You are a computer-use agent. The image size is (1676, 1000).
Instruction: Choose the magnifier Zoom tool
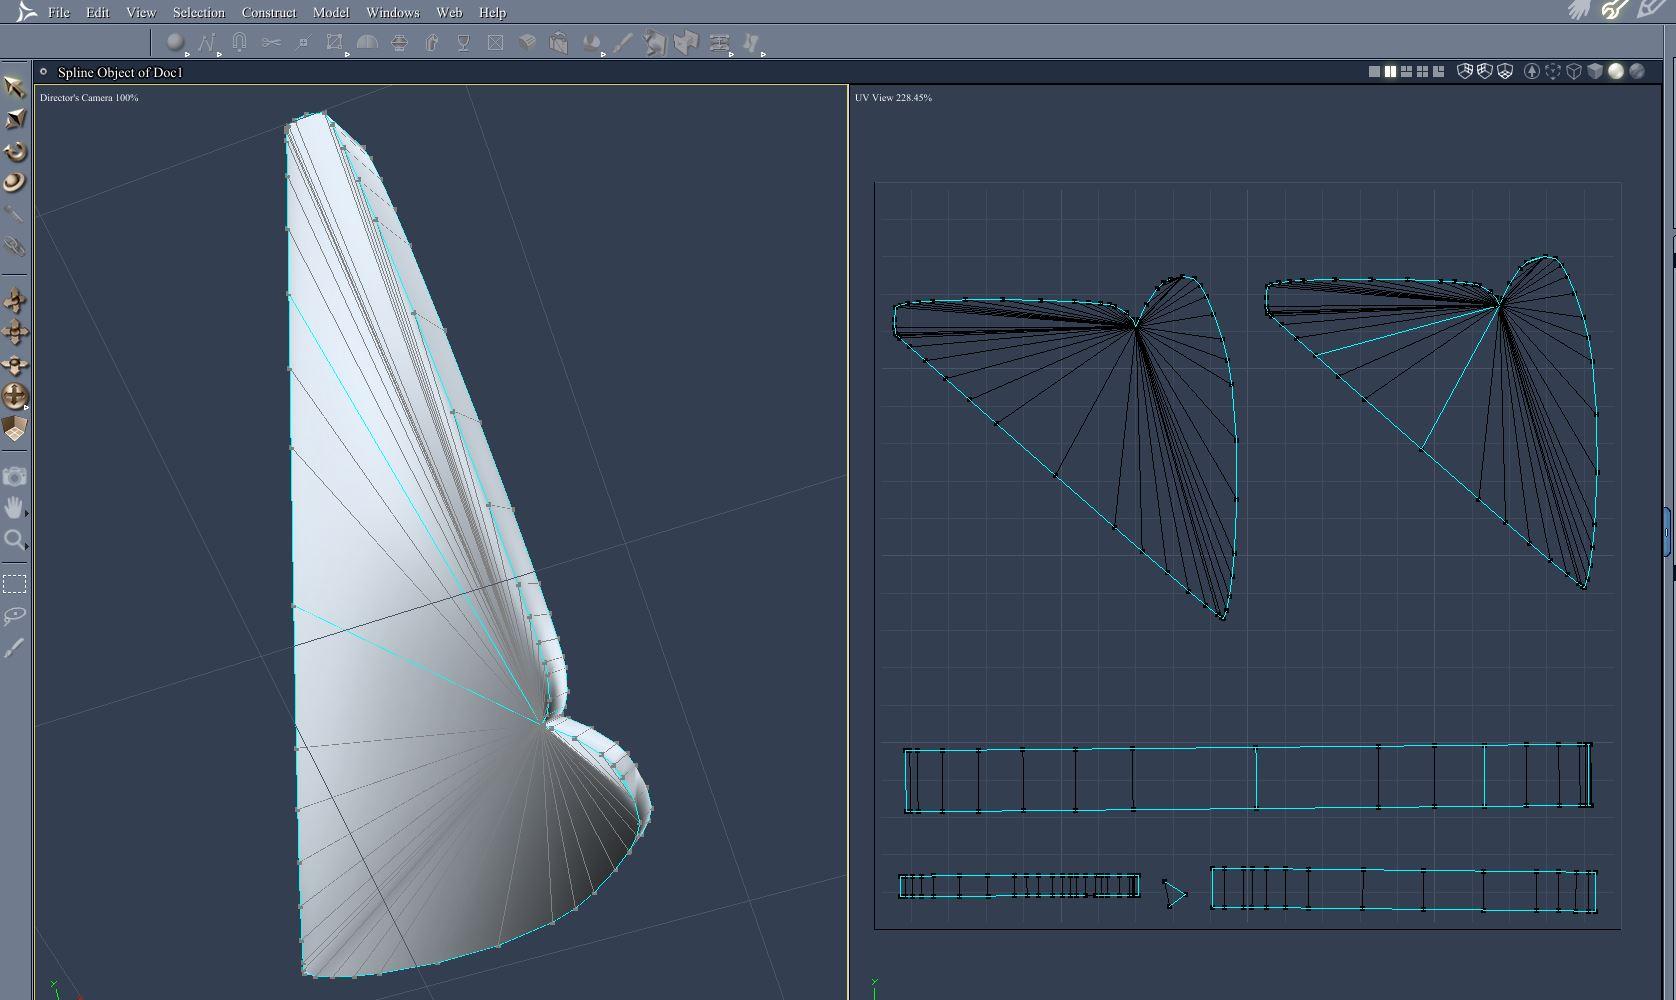pyautogui.click(x=14, y=540)
